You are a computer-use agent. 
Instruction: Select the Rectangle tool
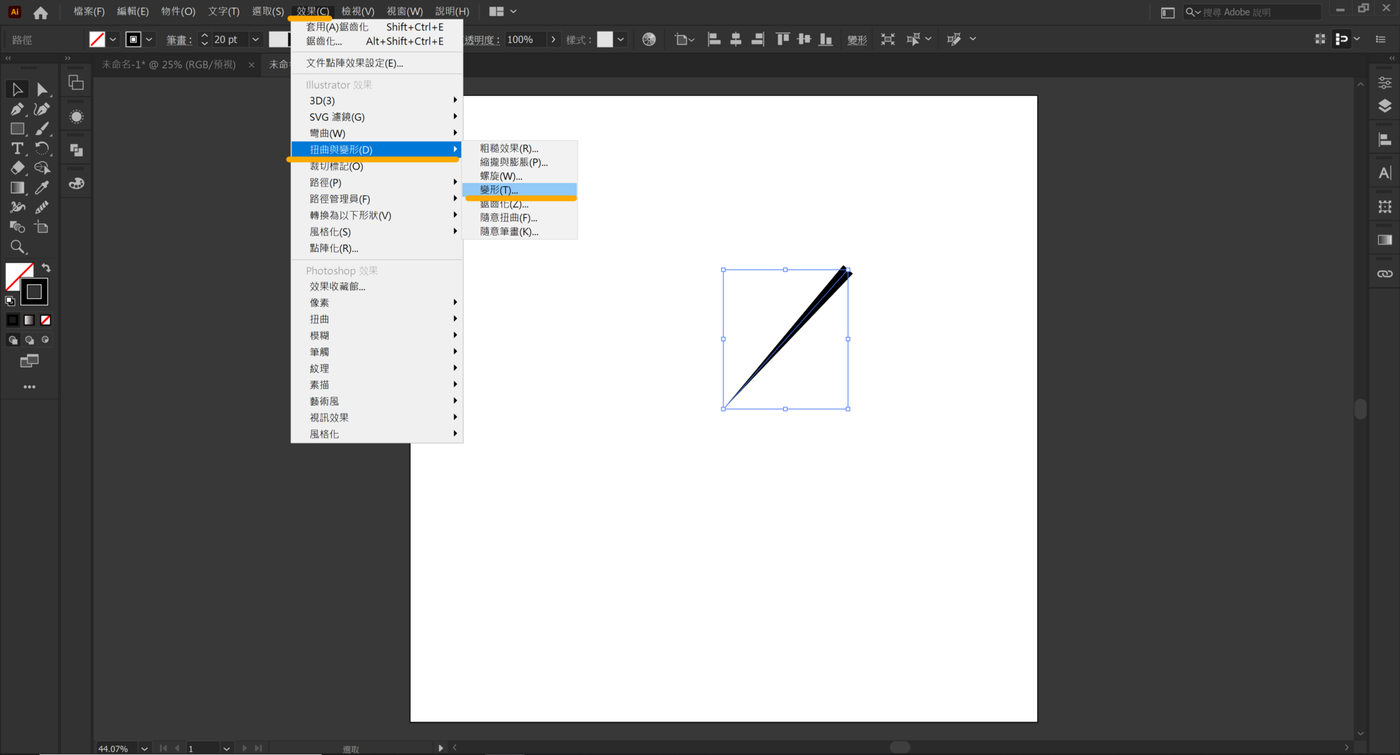click(17, 129)
